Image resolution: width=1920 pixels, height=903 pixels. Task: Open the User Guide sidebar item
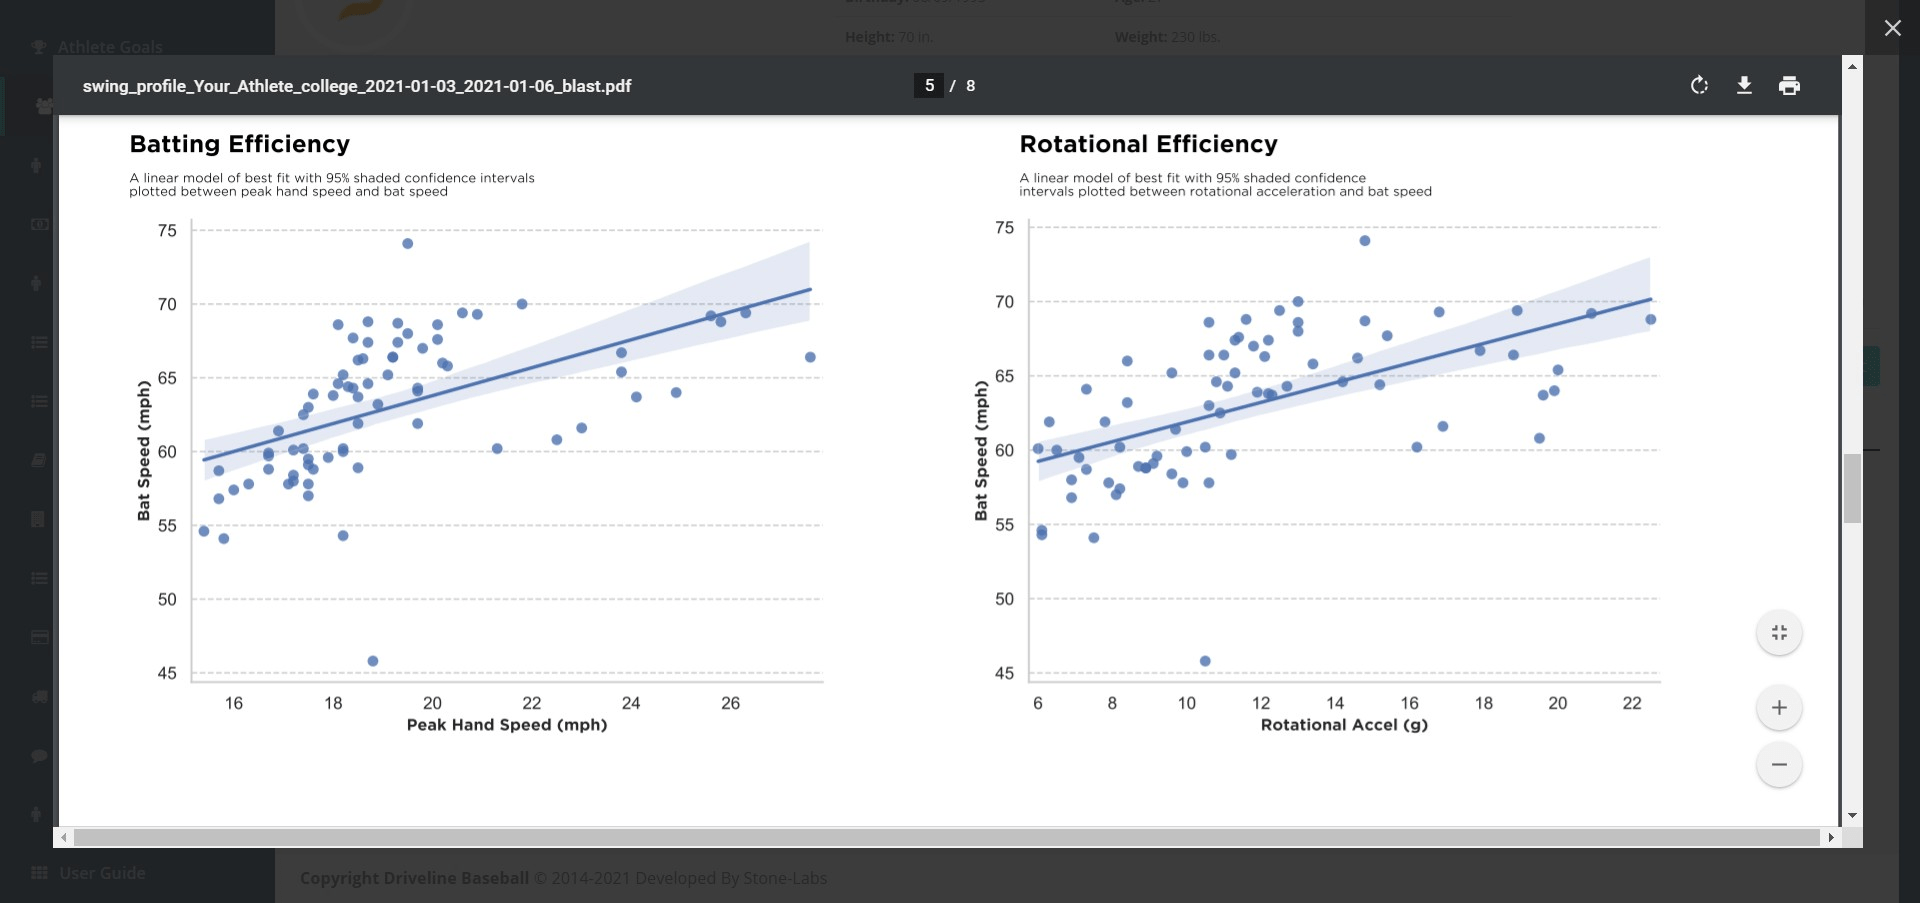point(102,873)
